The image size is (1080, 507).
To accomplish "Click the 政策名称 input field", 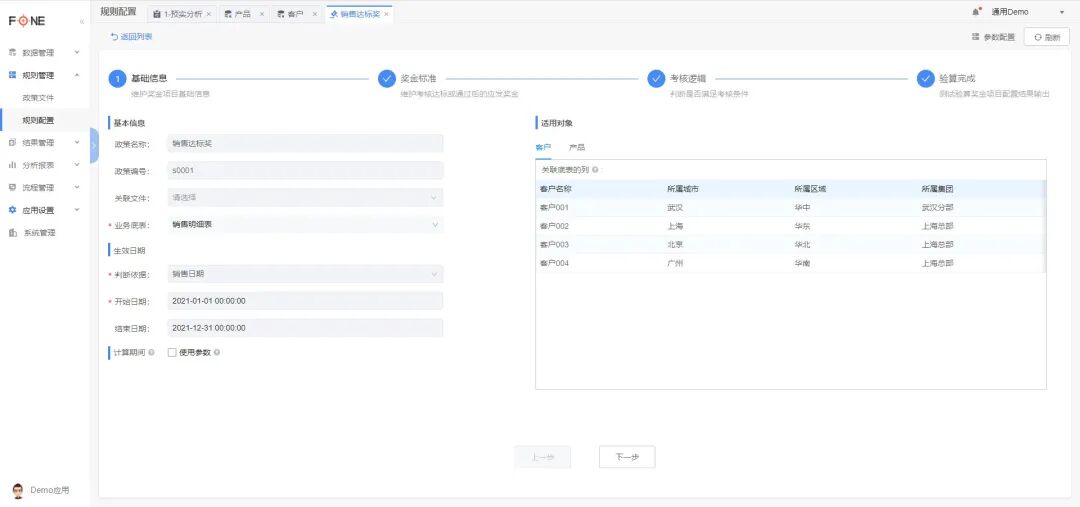I will (x=305, y=143).
